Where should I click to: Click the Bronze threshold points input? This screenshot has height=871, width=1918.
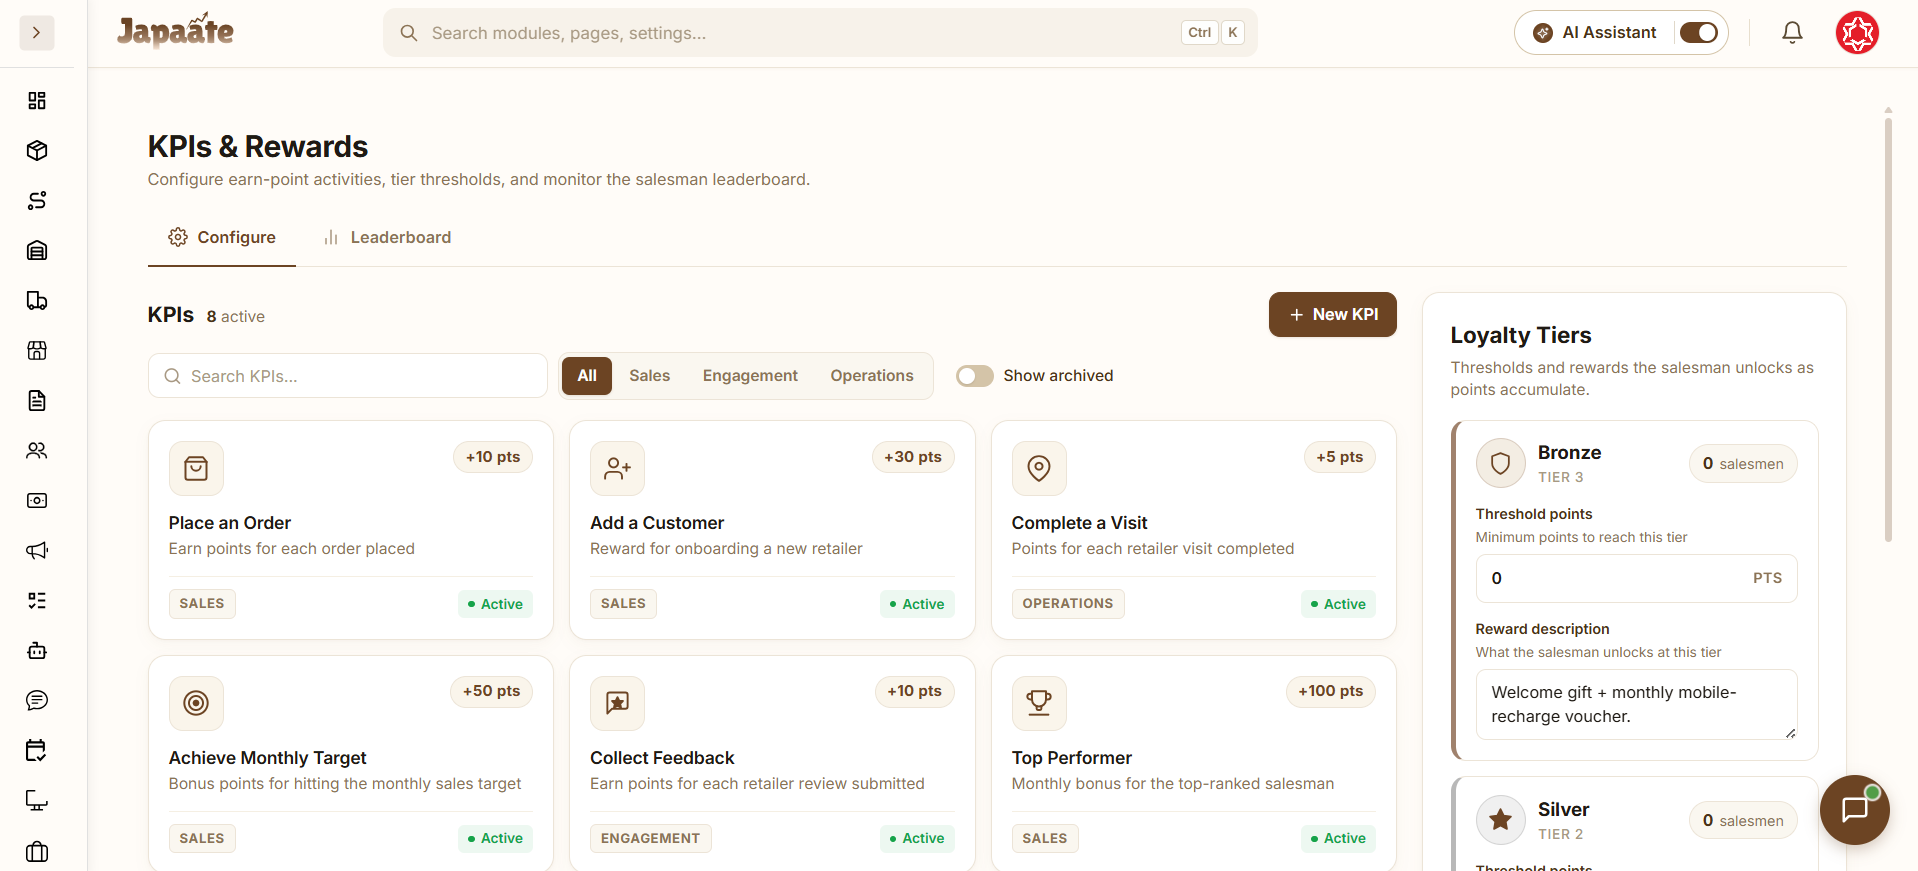(x=1636, y=578)
